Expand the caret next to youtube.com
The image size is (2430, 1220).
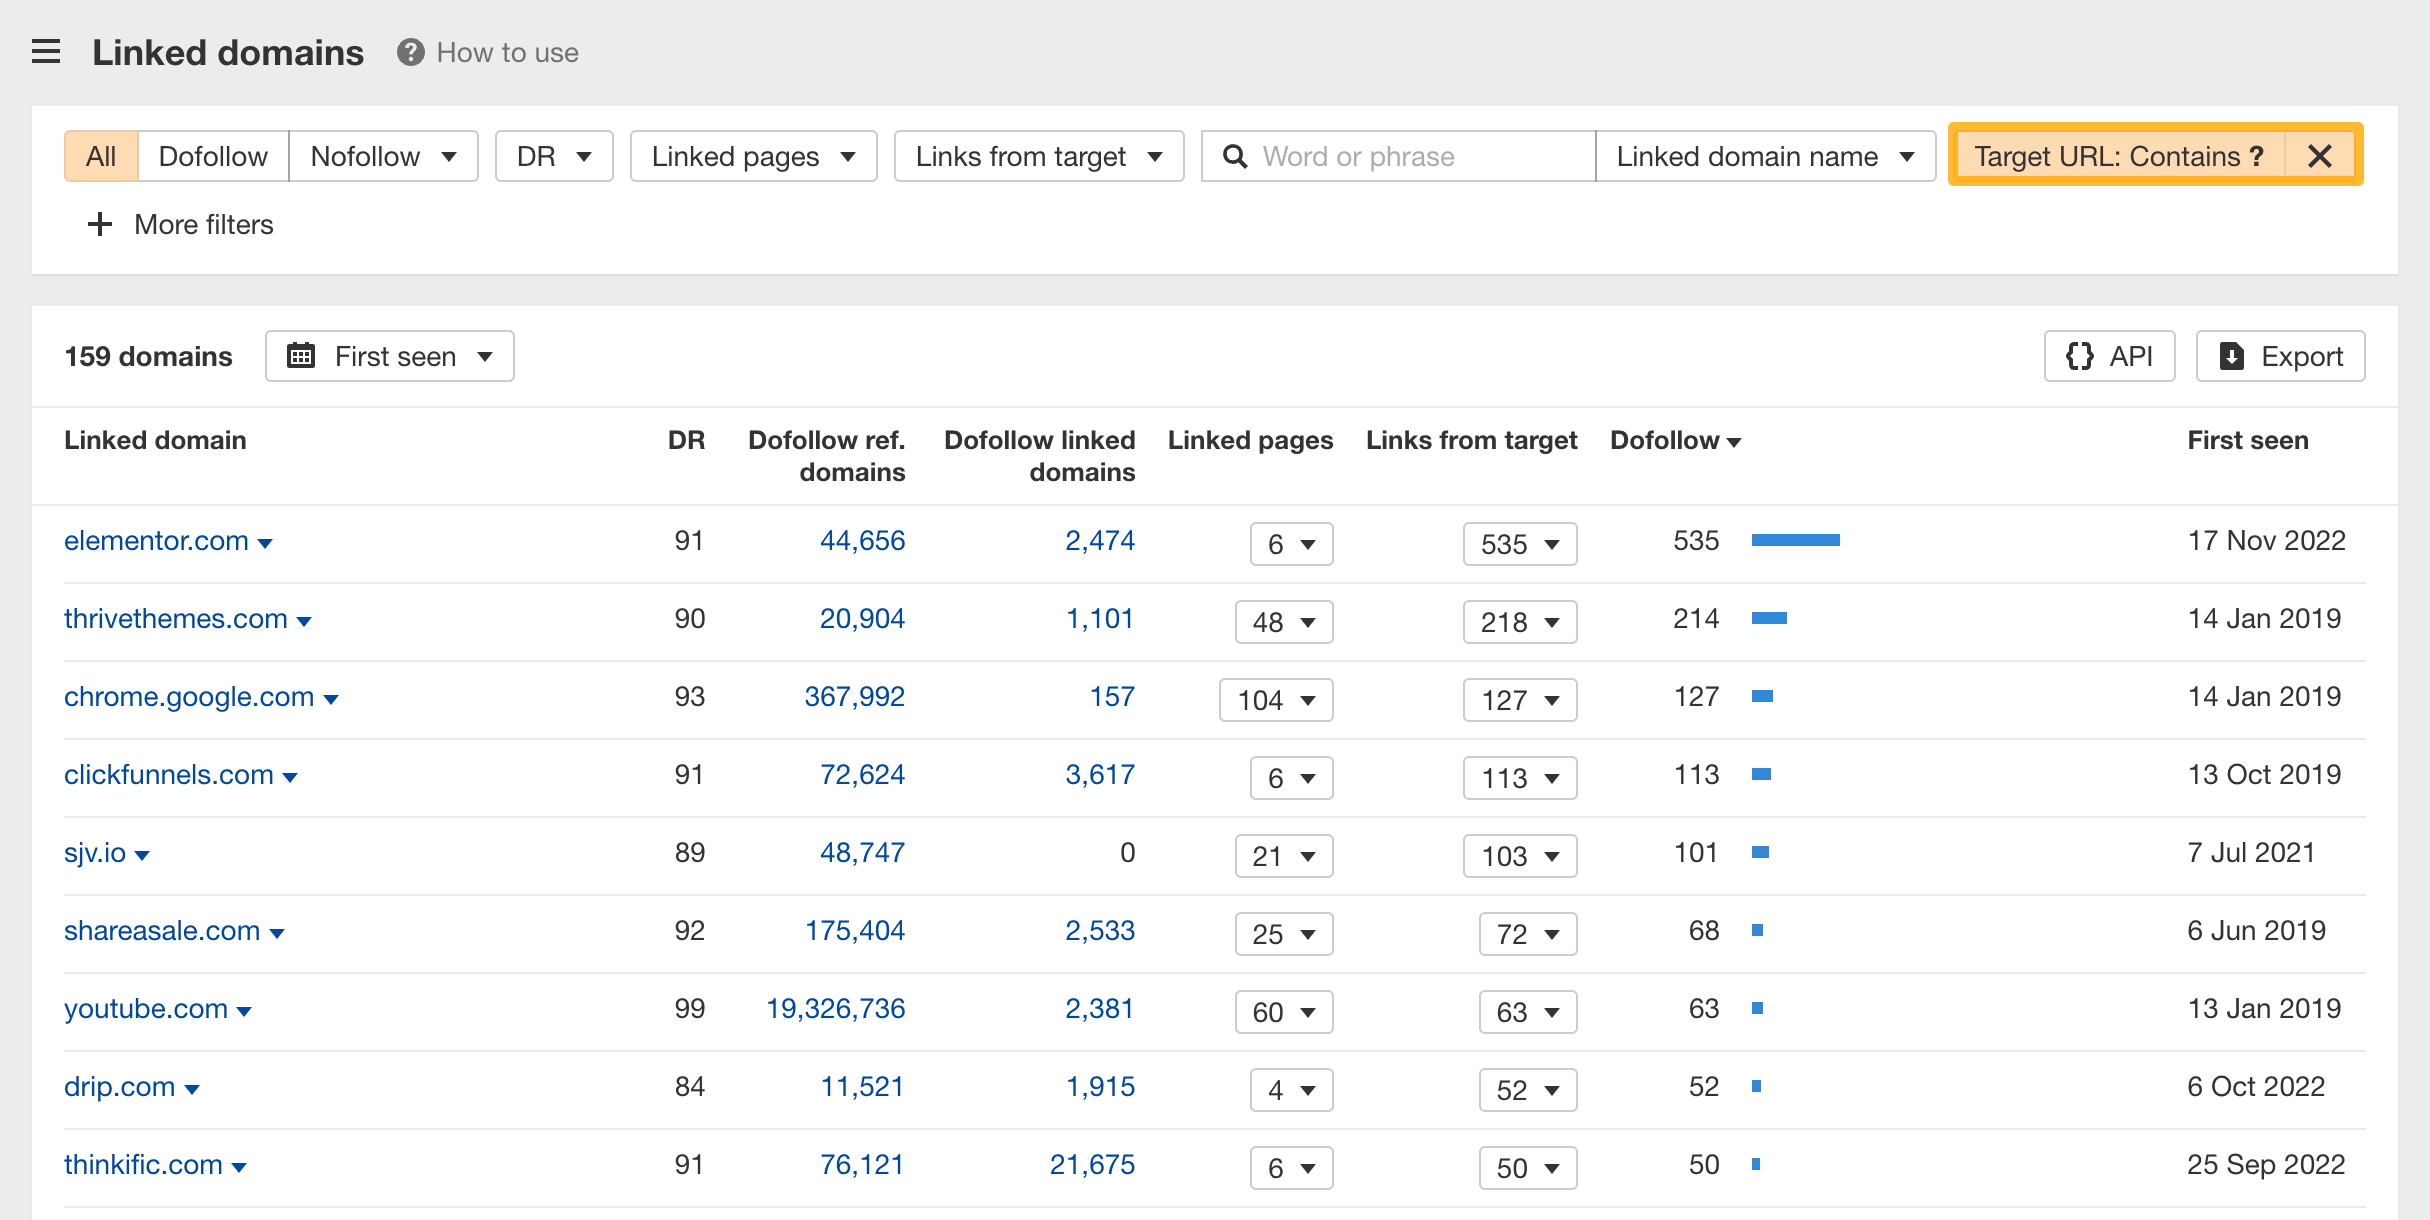click(x=244, y=1011)
